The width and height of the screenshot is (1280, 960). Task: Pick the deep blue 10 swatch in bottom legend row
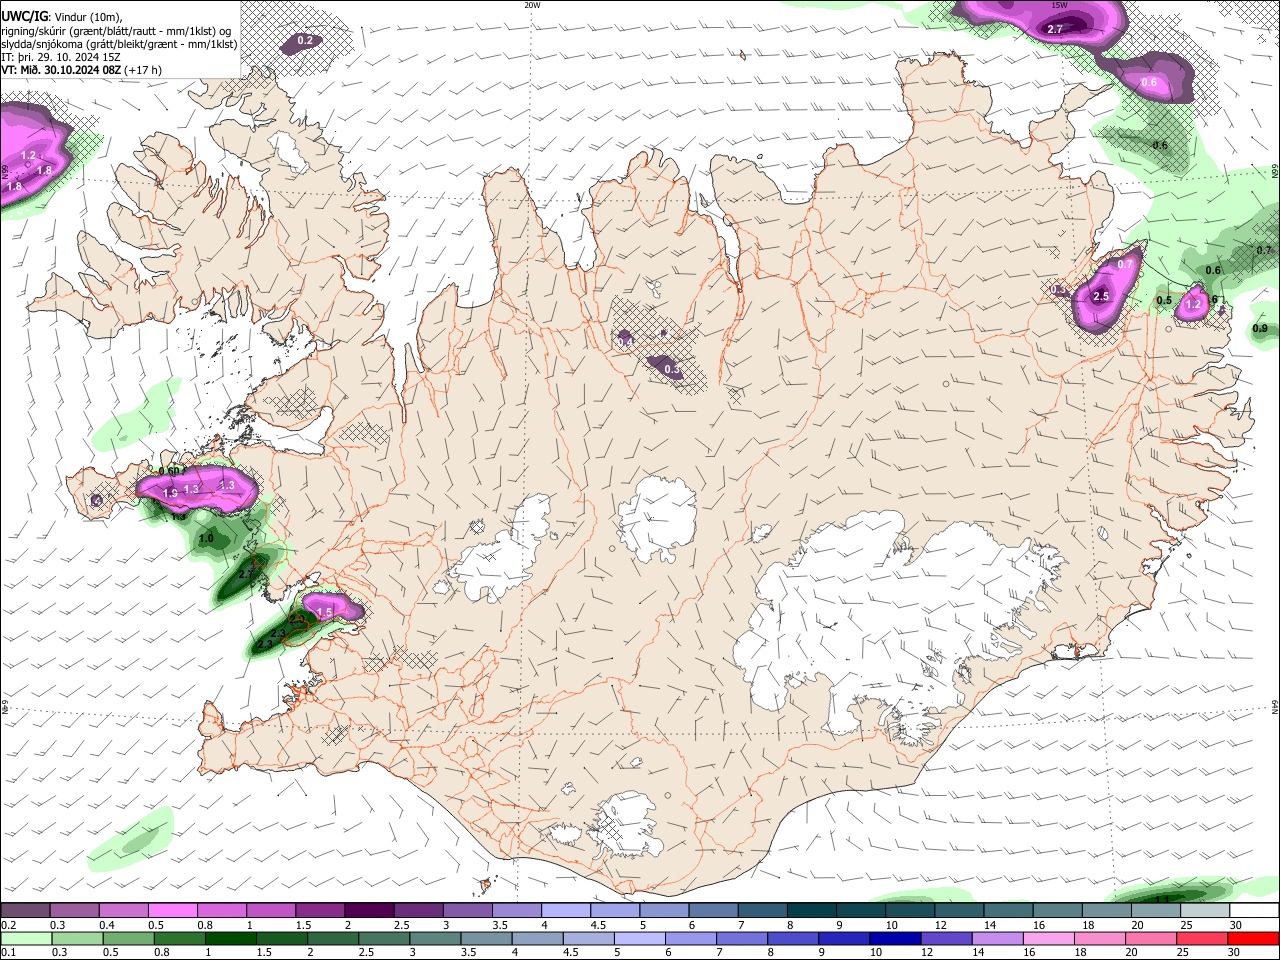(x=895, y=938)
